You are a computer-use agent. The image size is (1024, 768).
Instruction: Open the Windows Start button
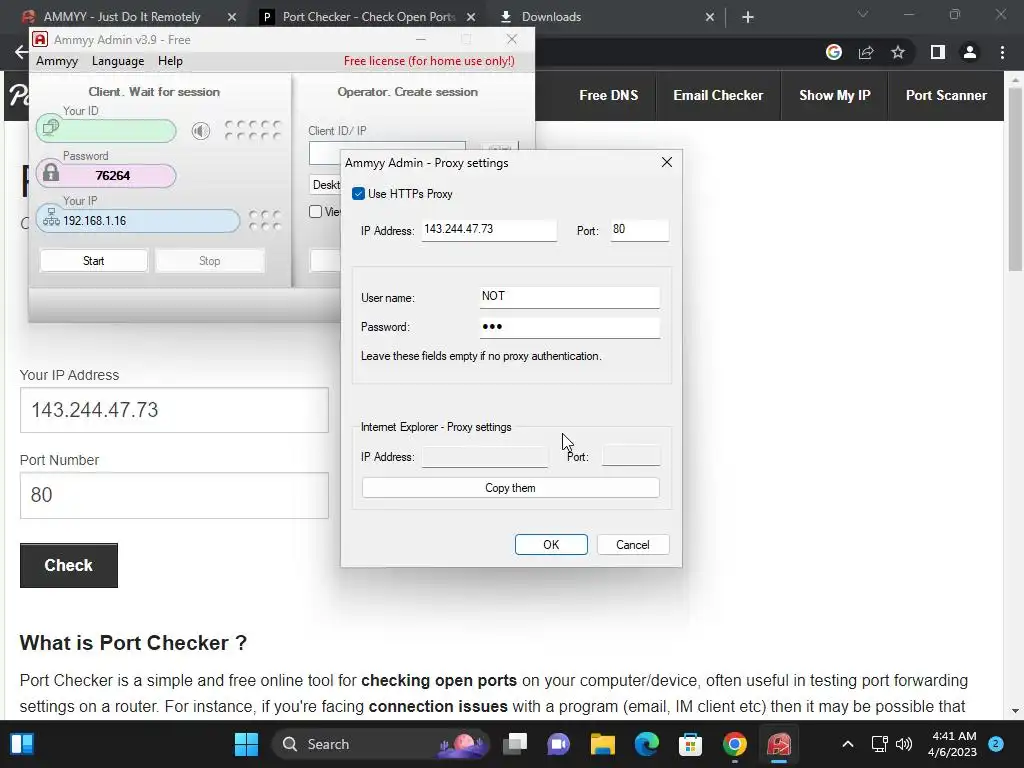(246, 744)
